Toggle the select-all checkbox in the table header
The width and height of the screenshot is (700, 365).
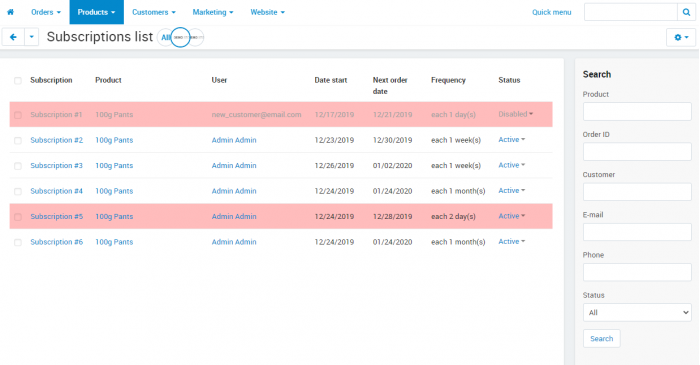pyautogui.click(x=18, y=81)
